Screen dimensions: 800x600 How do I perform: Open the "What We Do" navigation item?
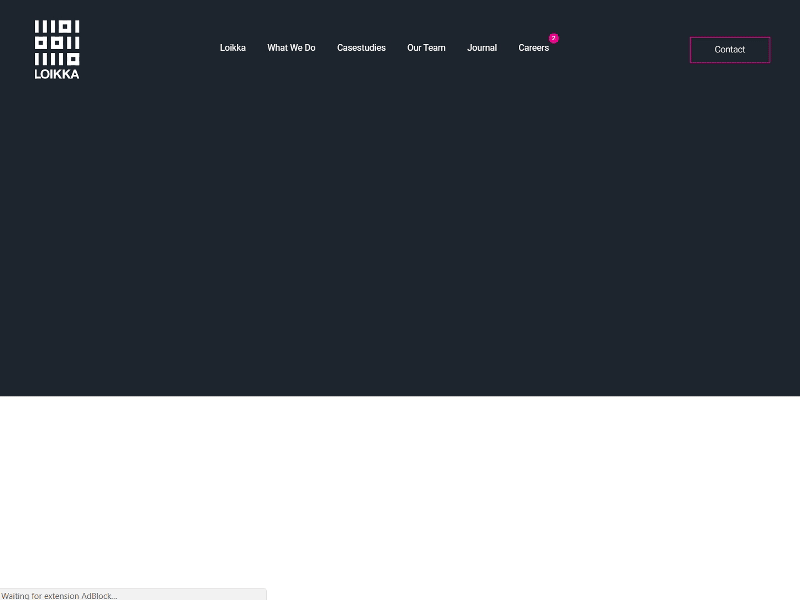point(291,47)
